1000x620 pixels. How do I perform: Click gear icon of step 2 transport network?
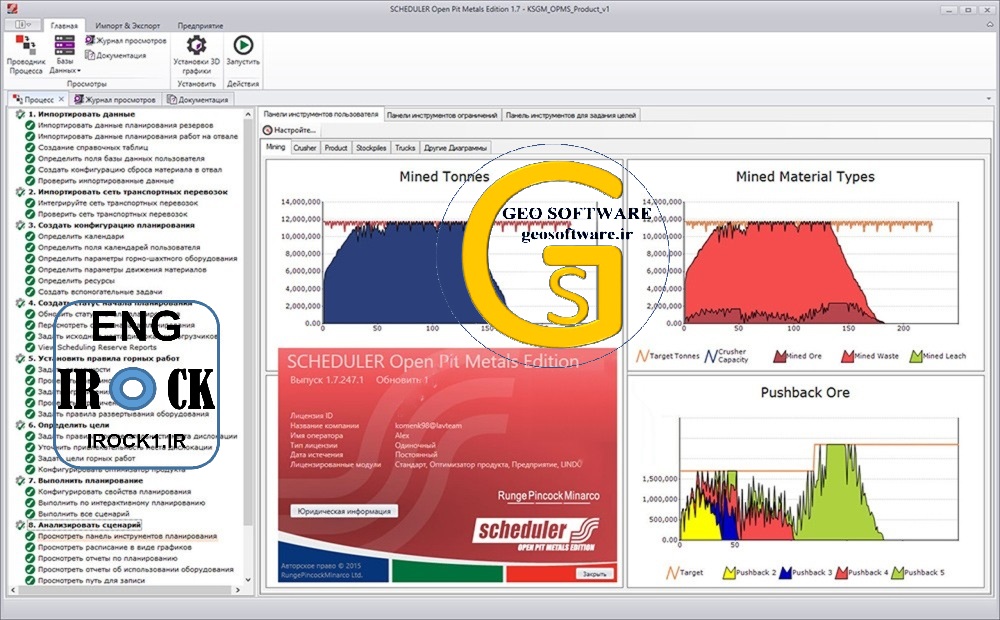[20, 192]
